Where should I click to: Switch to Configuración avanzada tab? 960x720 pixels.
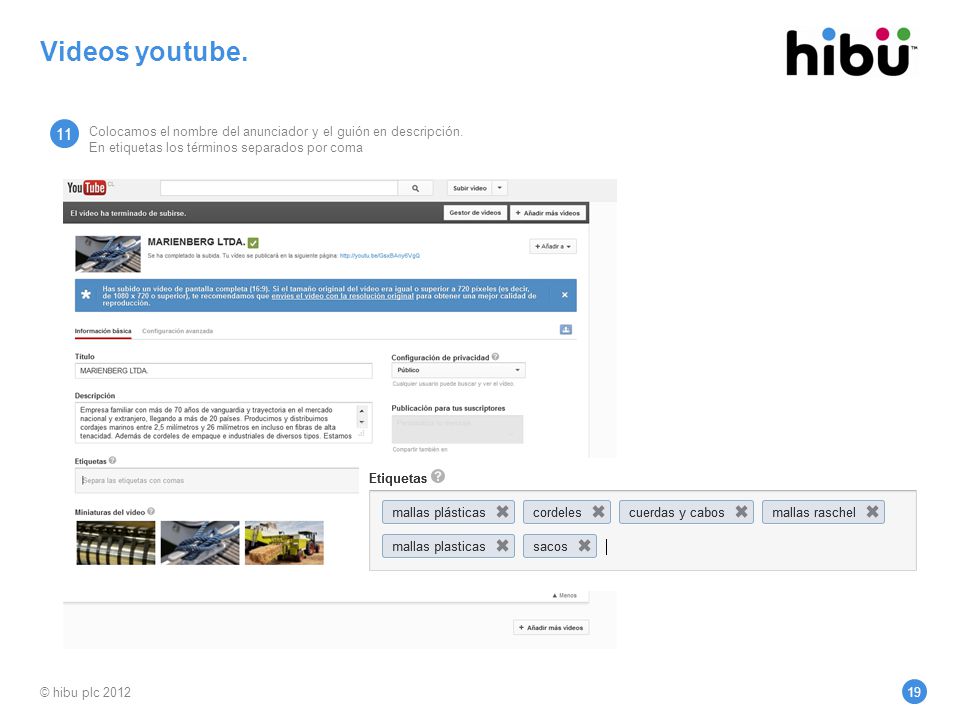[x=178, y=331]
